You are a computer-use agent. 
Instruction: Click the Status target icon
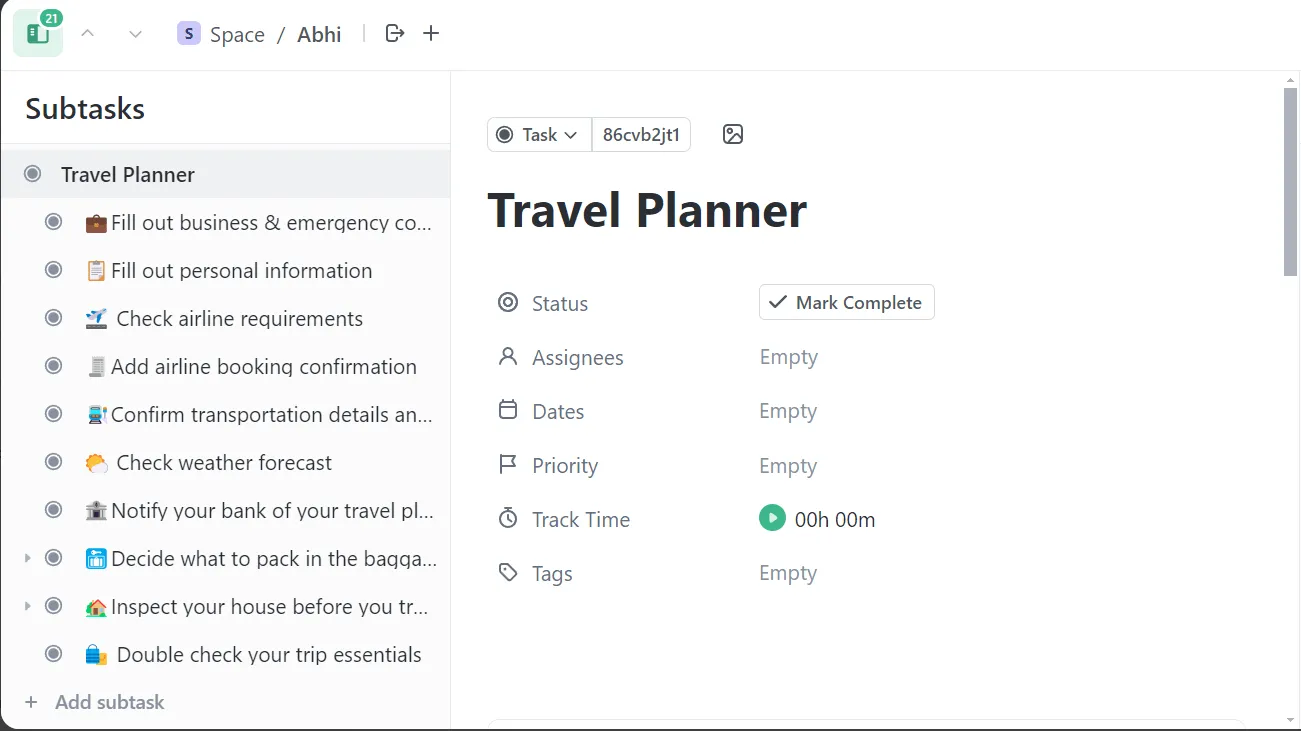coord(508,302)
